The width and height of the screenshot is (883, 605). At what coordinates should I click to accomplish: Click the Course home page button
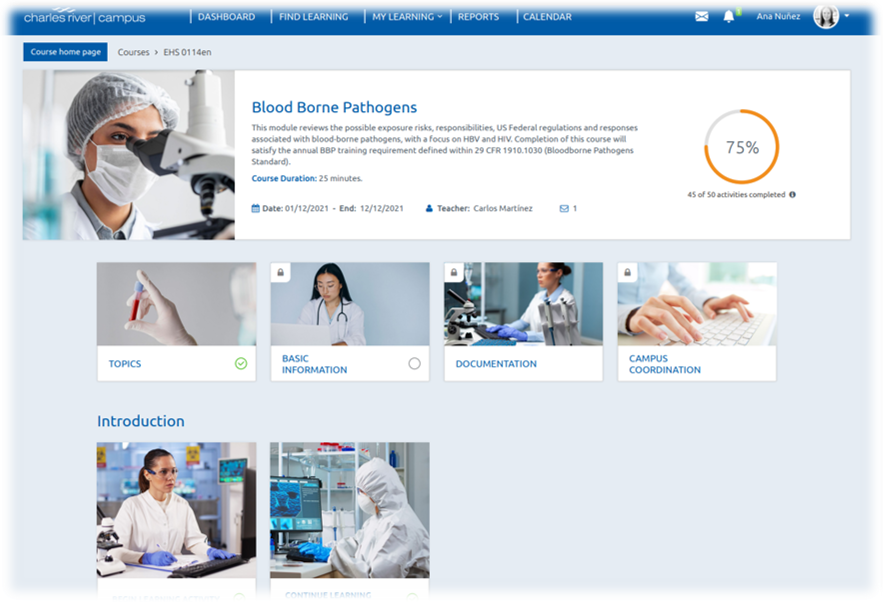coord(65,52)
